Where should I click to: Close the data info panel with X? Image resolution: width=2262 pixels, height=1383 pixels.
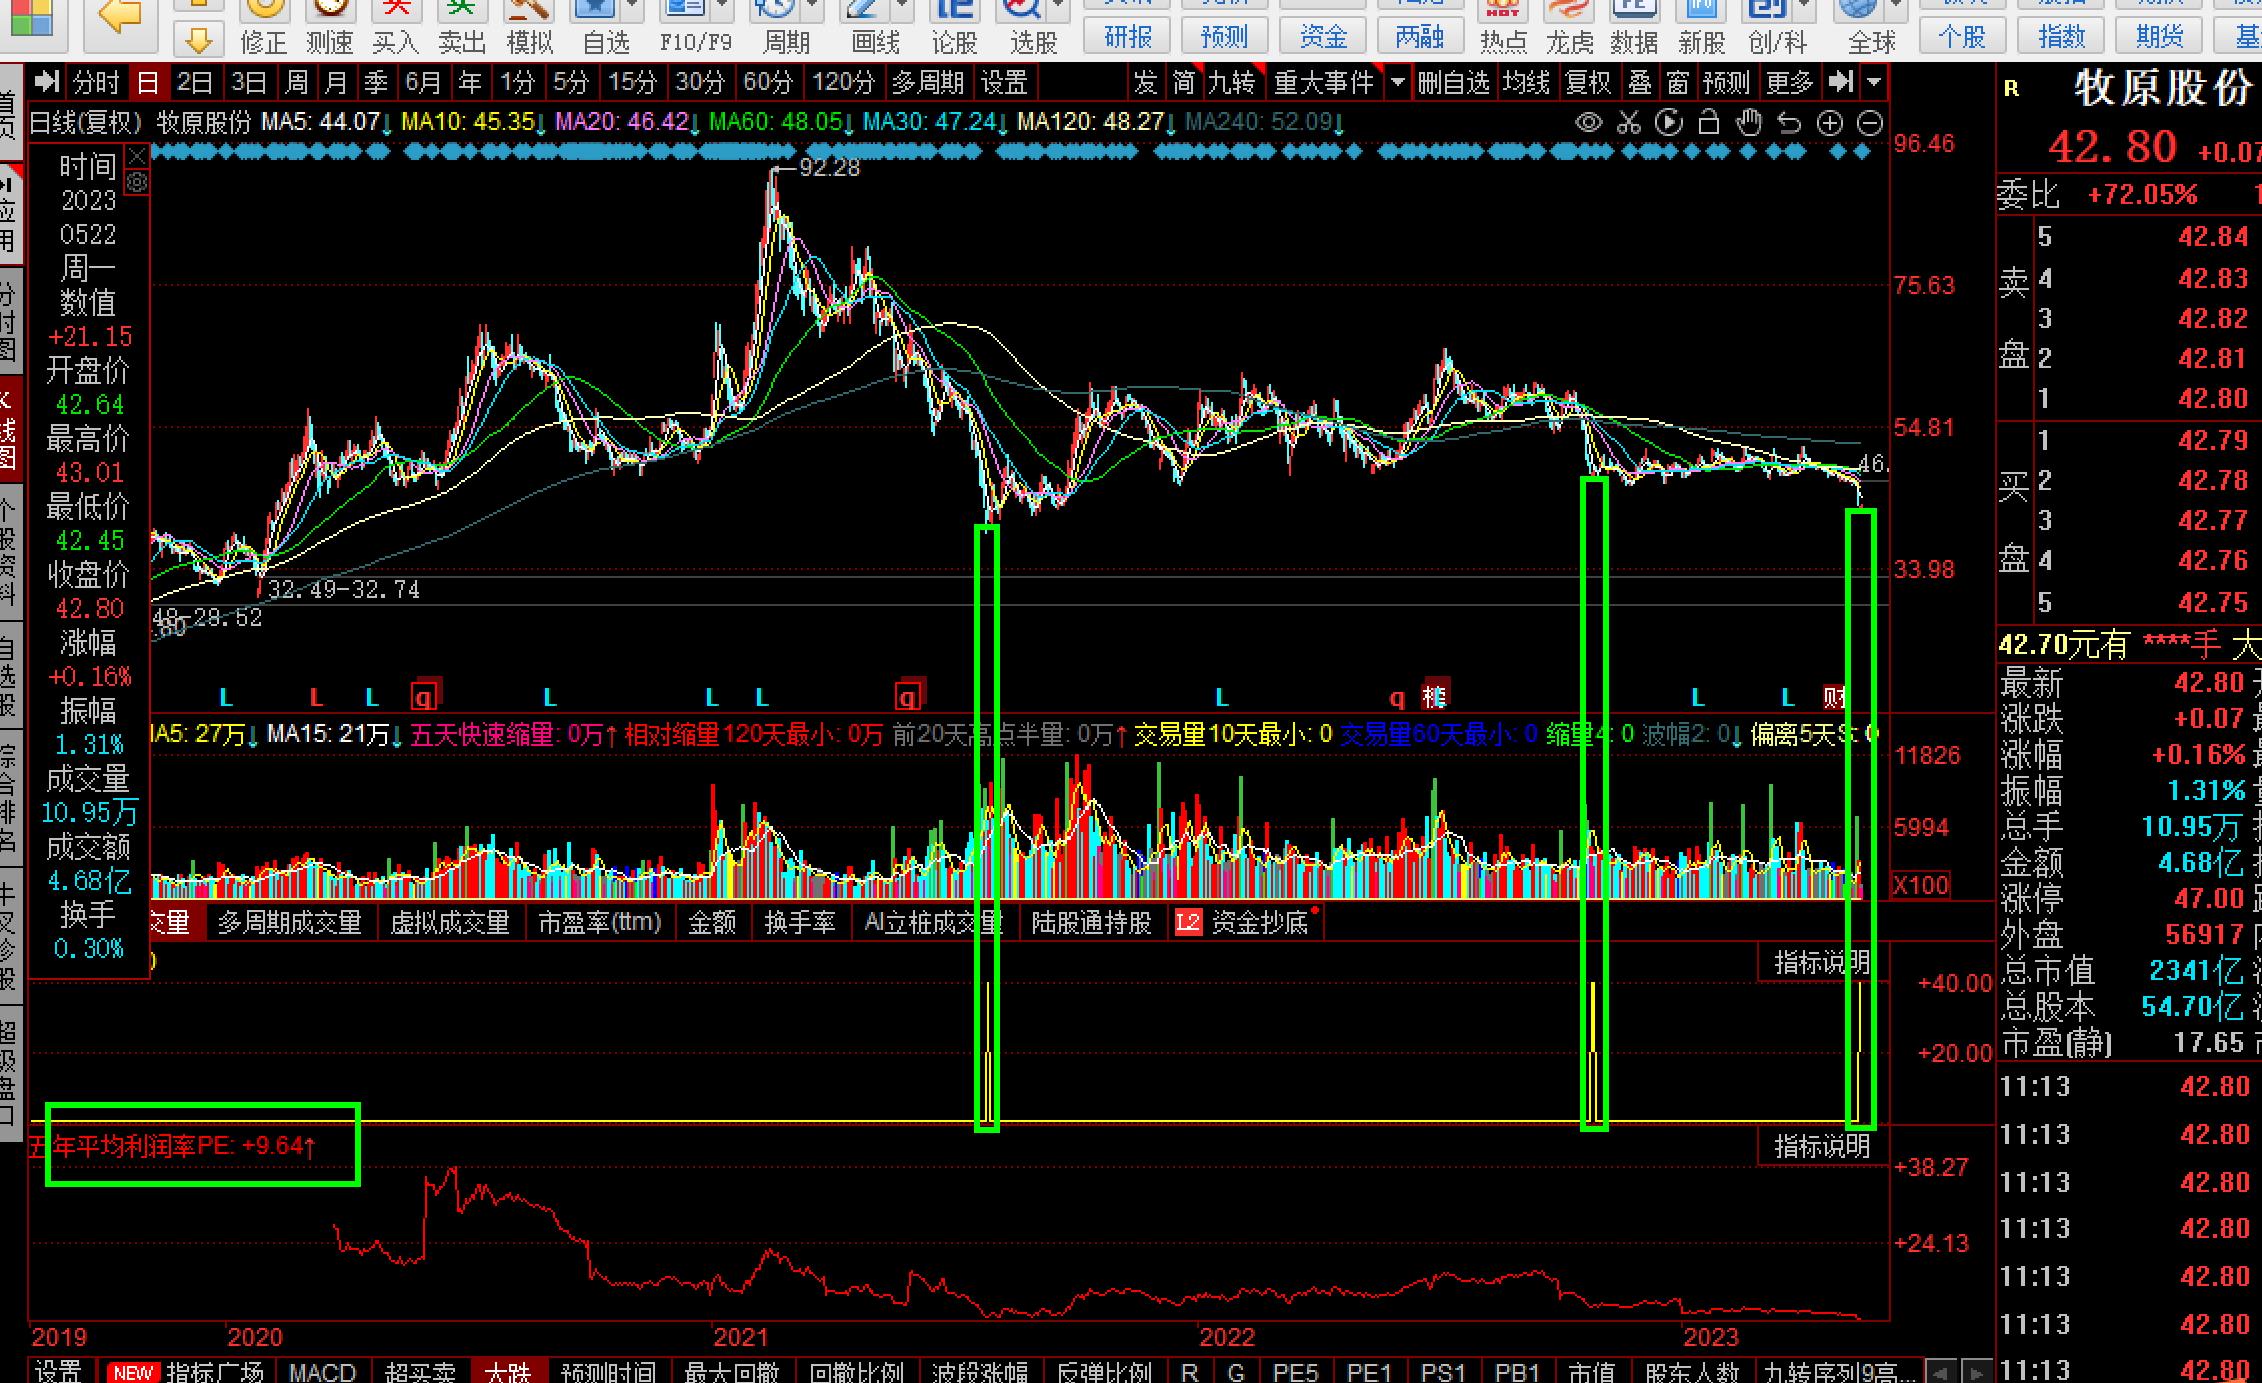click(137, 156)
